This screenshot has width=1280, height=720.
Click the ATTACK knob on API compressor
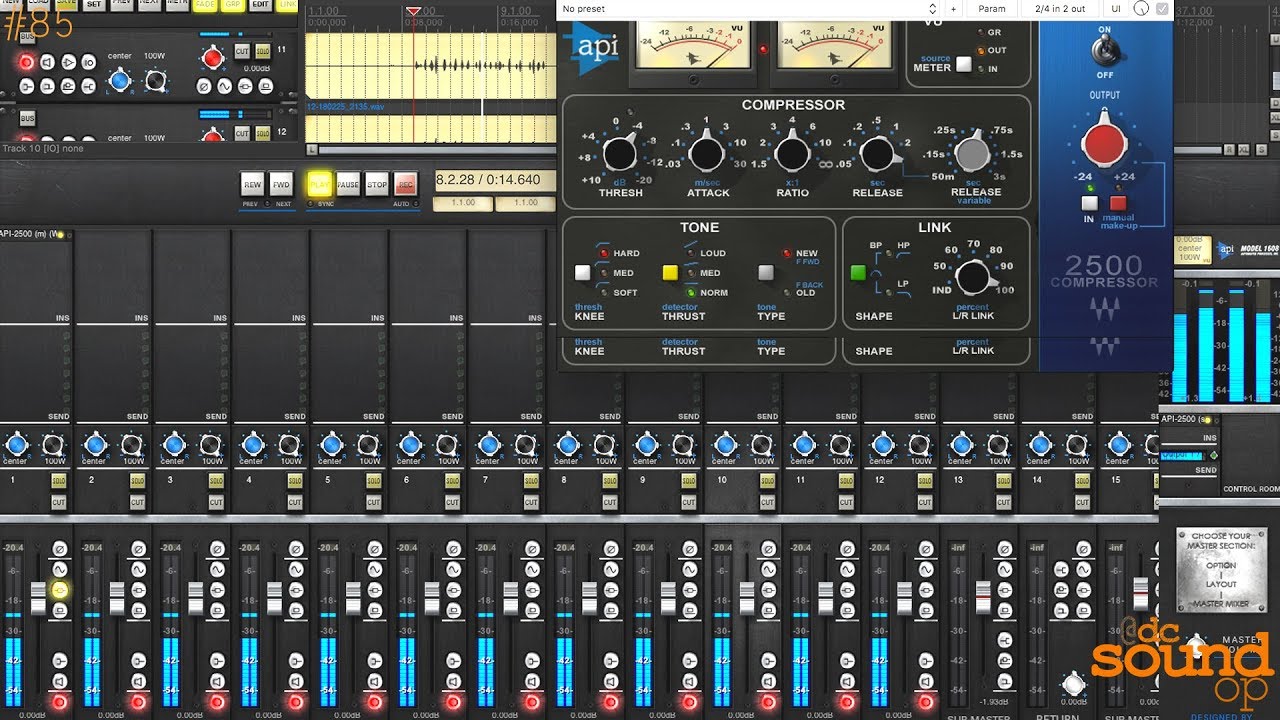[x=706, y=154]
